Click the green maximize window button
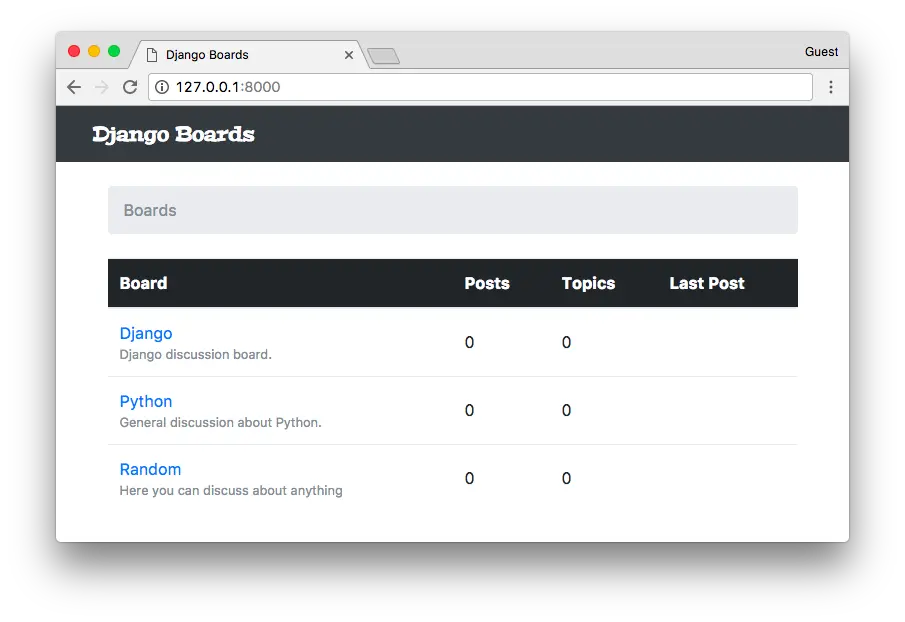Screen dimensions: 905x622 (x=114, y=51)
